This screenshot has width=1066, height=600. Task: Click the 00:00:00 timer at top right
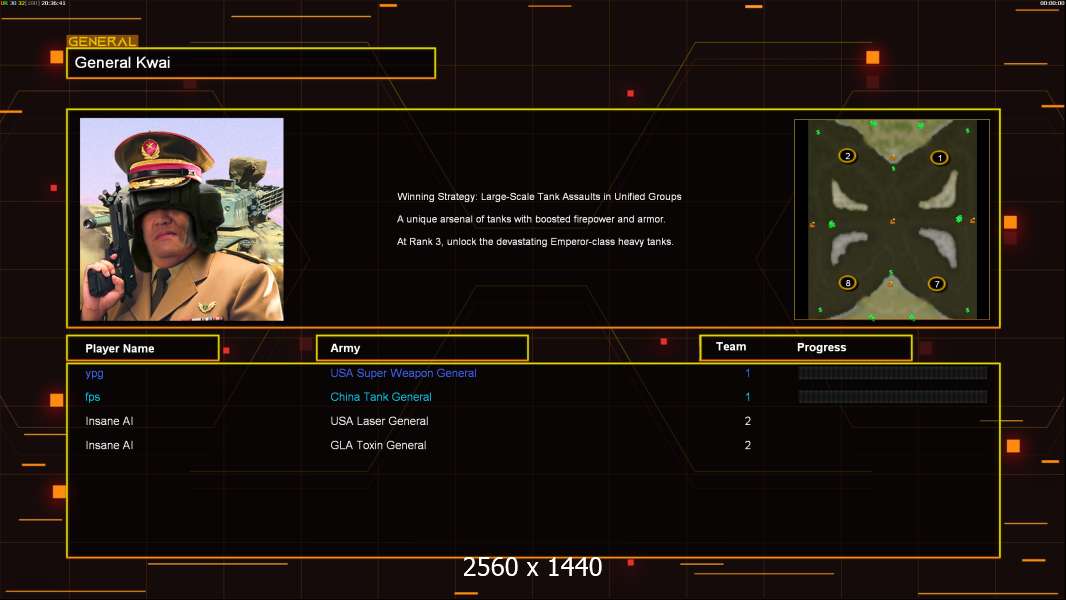click(1052, 3)
